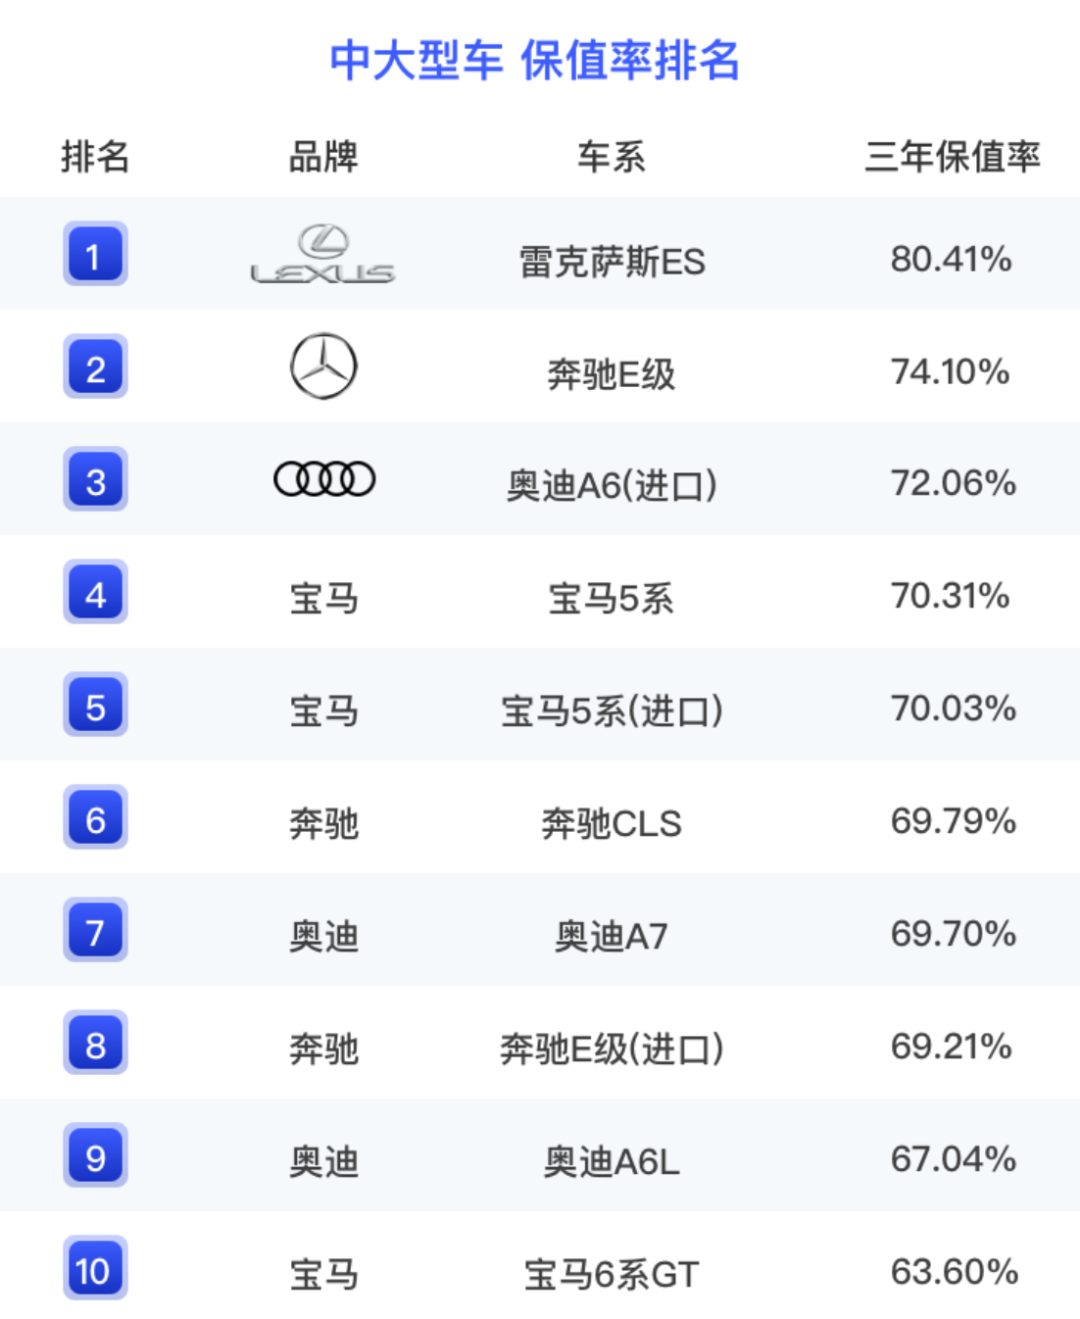
Task: Click the rank 1 badge
Action: [95, 254]
